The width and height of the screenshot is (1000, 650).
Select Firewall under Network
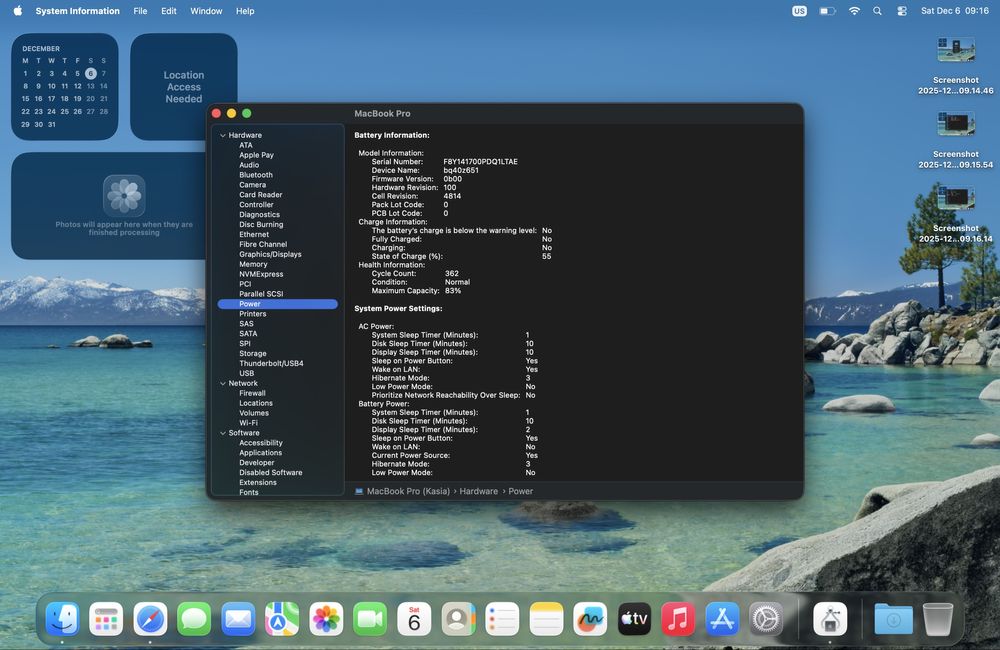(252, 393)
